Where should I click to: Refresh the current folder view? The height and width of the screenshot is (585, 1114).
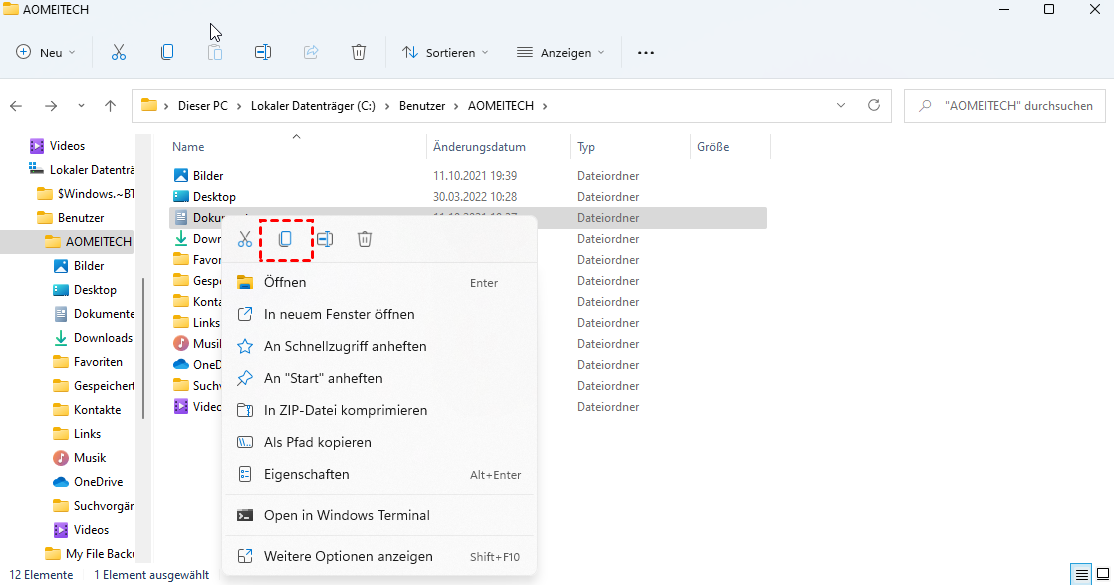(x=874, y=105)
